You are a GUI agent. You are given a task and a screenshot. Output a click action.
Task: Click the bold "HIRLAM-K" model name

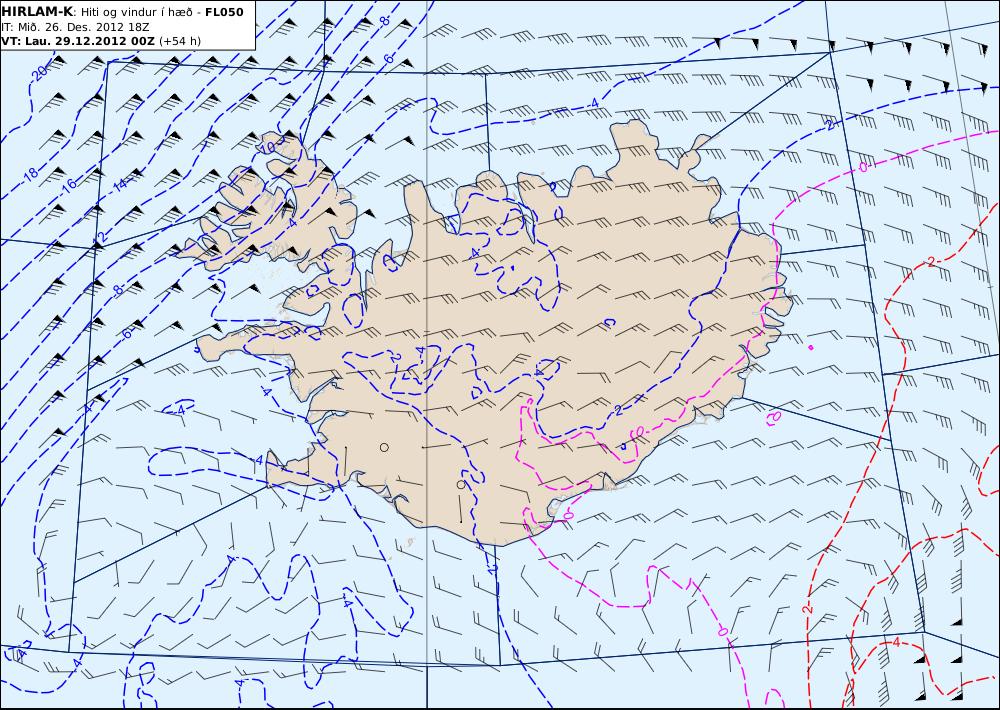[38, 12]
